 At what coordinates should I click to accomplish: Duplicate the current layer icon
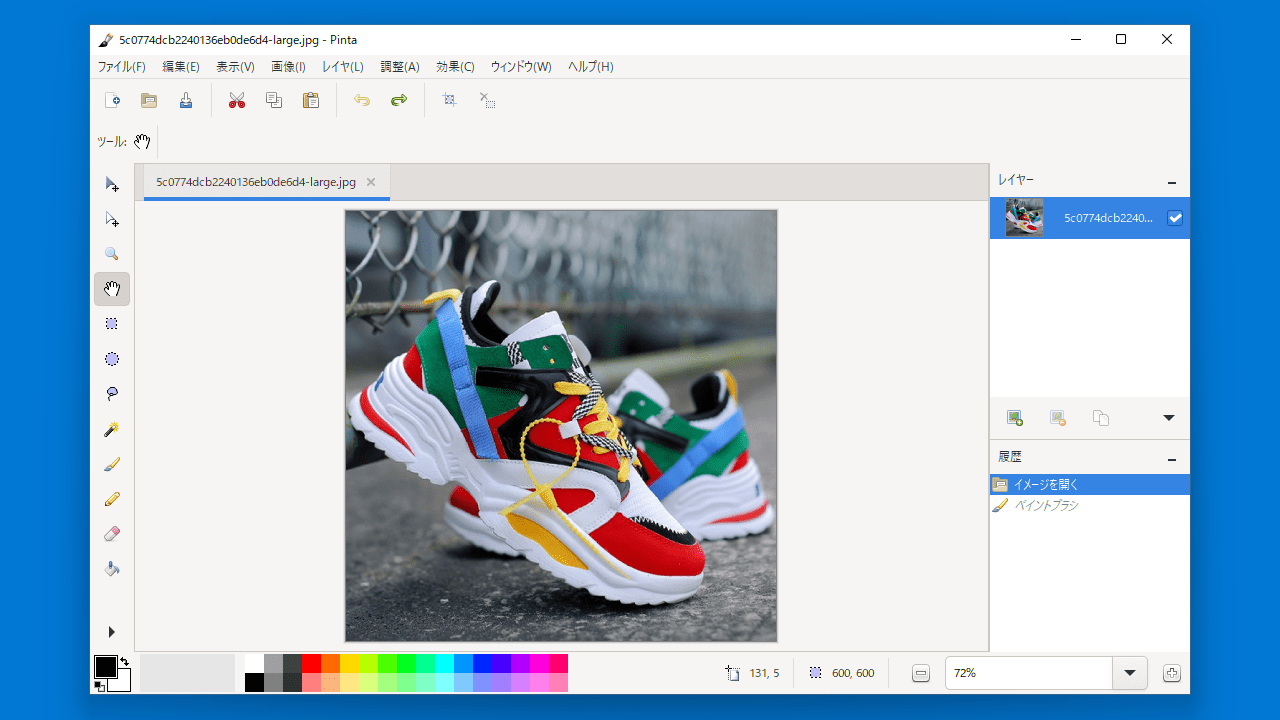(x=1101, y=418)
